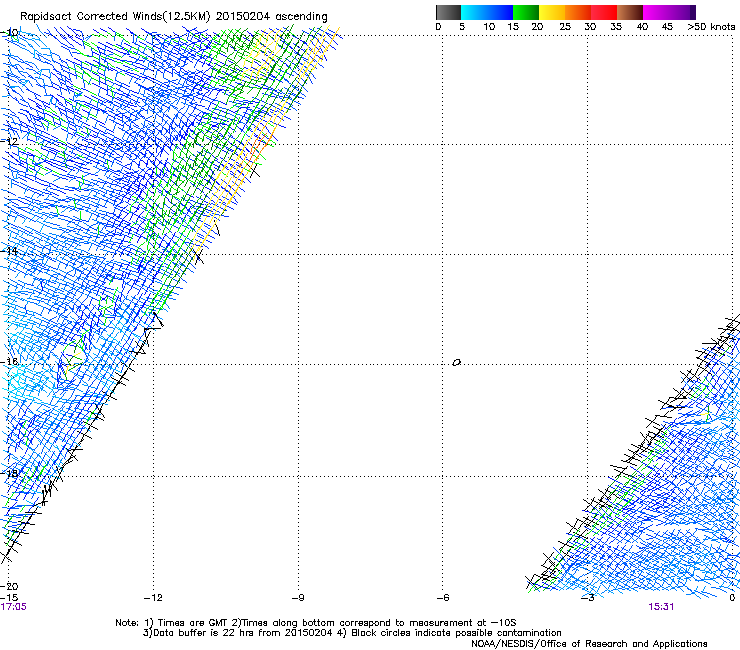
Task: Click the 'Note: 1) Times are GMT' line
Action: coord(315,623)
